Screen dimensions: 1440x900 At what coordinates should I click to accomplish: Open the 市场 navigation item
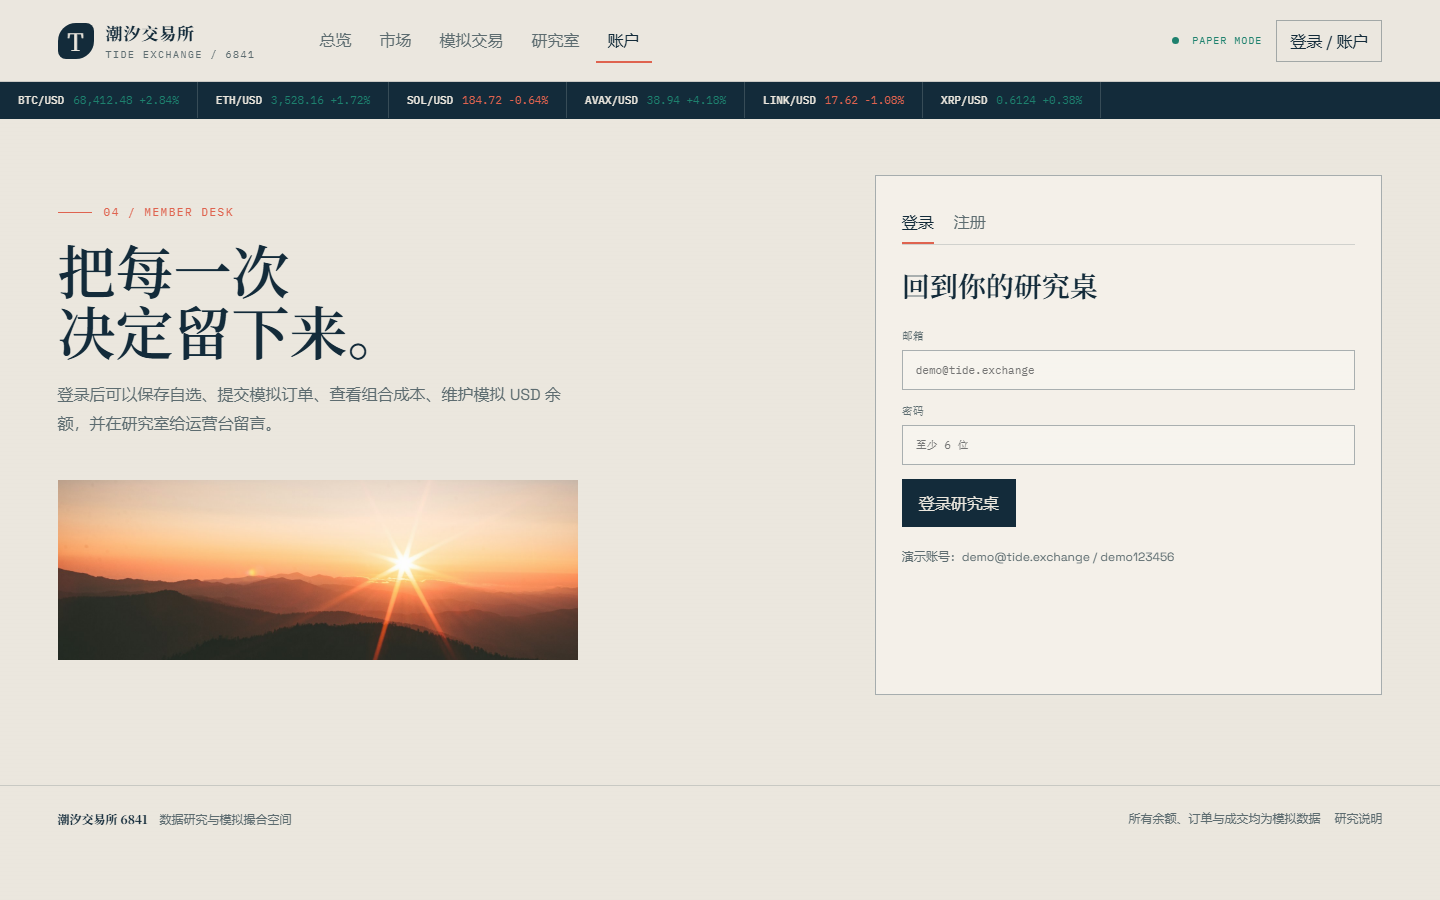(x=395, y=41)
